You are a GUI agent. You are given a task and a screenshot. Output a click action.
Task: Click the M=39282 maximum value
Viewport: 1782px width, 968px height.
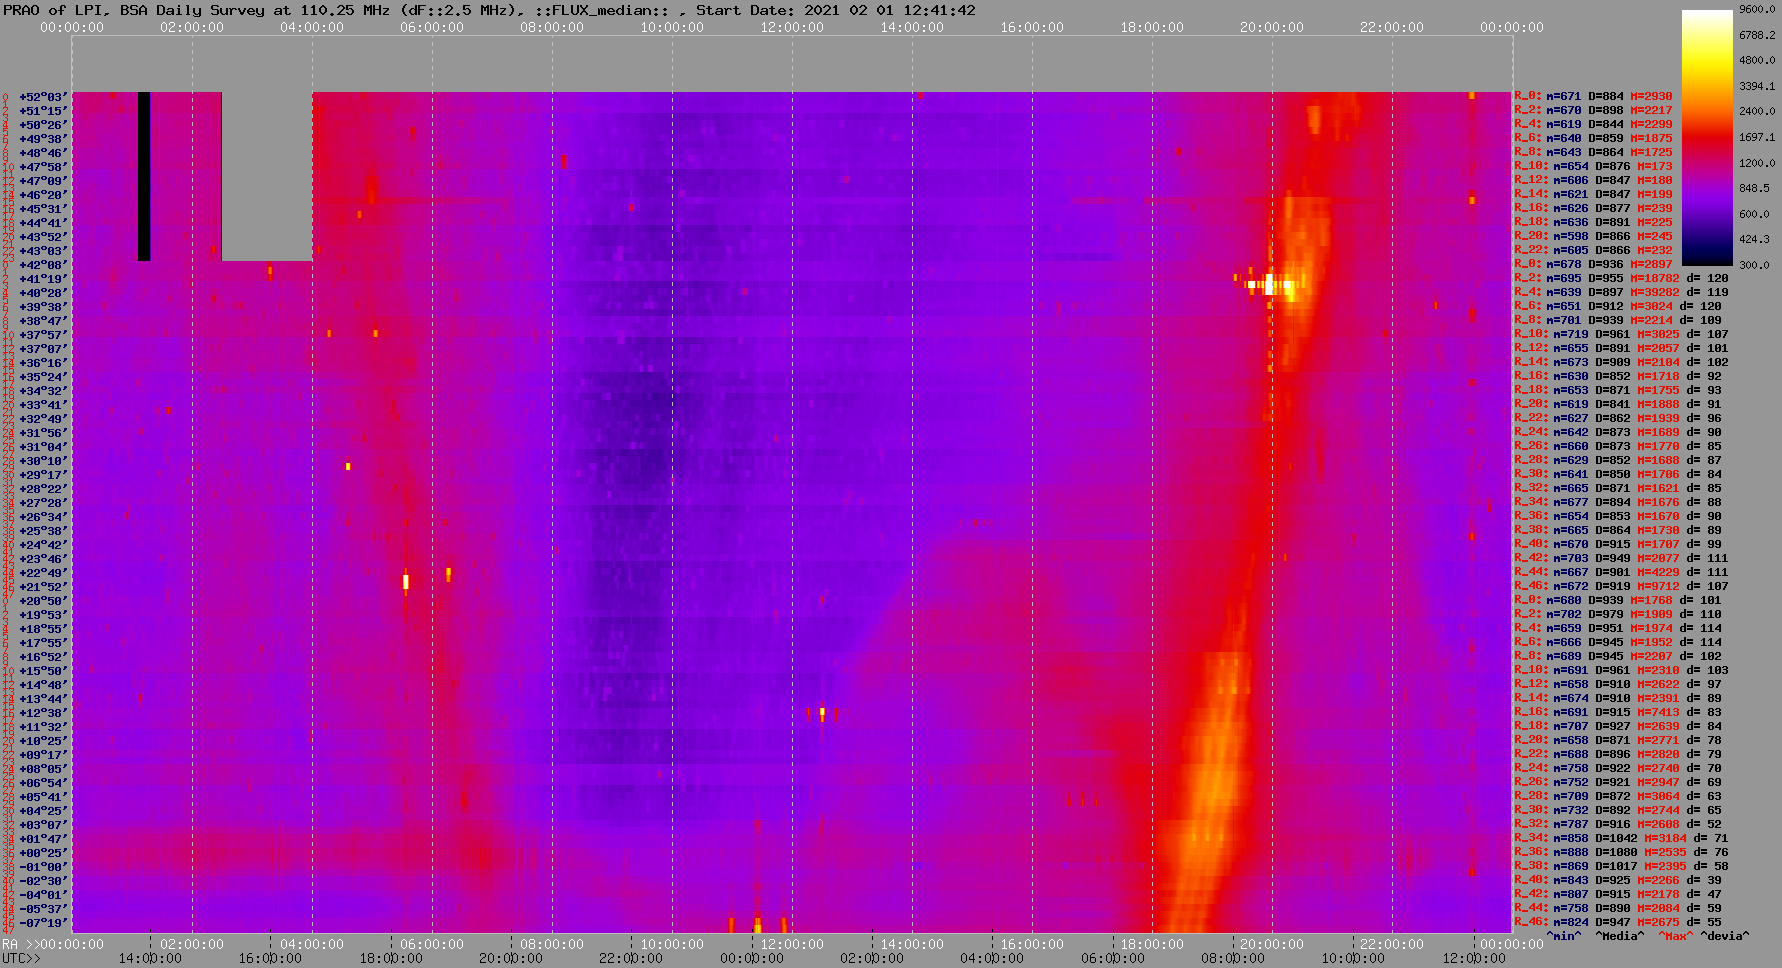(x=1655, y=292)
